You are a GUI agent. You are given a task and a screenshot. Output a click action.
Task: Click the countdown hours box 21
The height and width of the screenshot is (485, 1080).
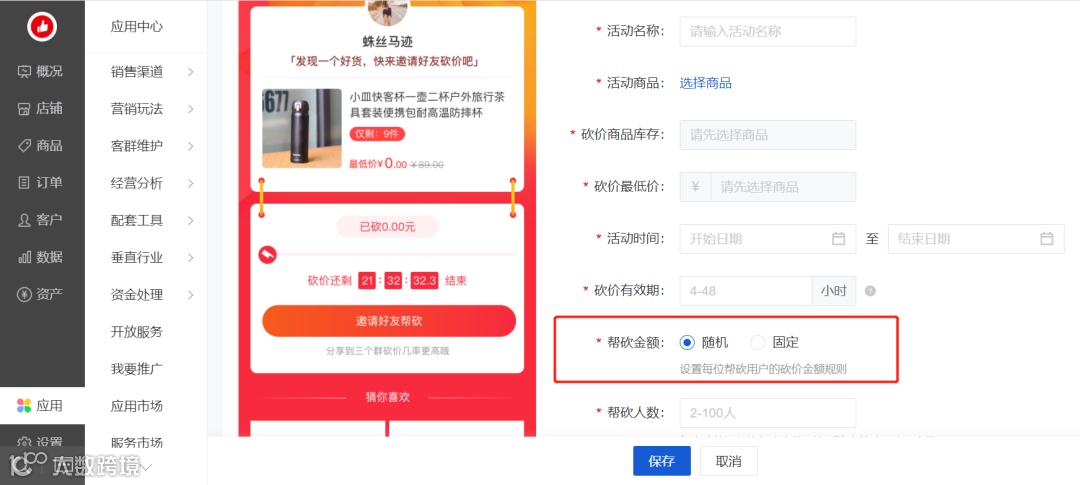(x=368, y=281)
